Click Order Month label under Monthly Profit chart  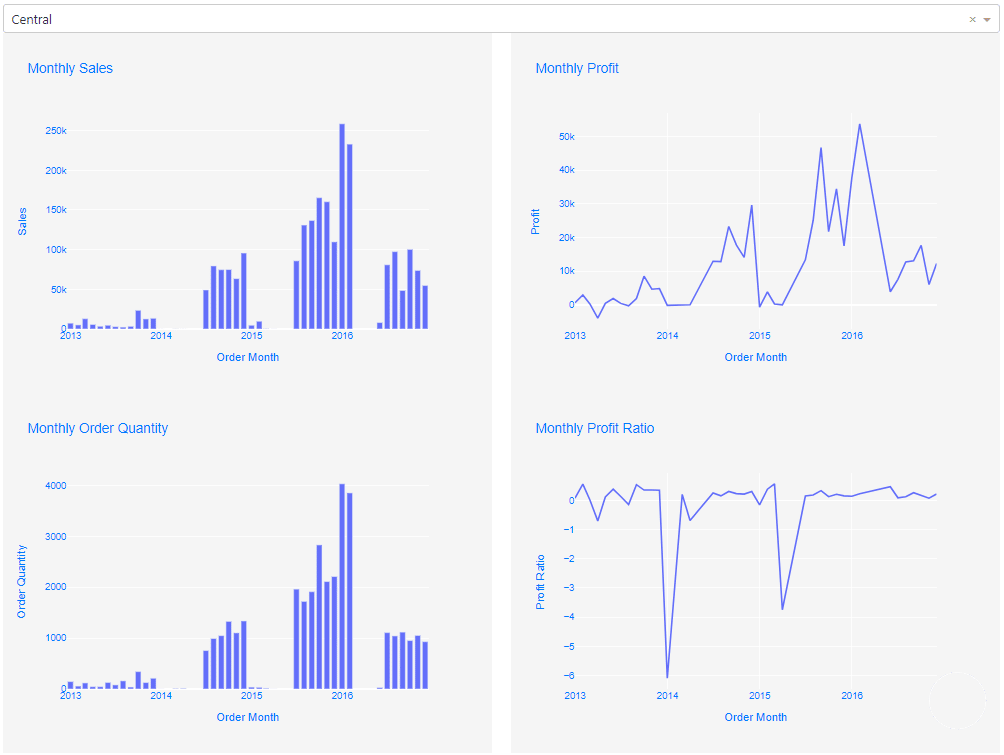pos(755,357)
